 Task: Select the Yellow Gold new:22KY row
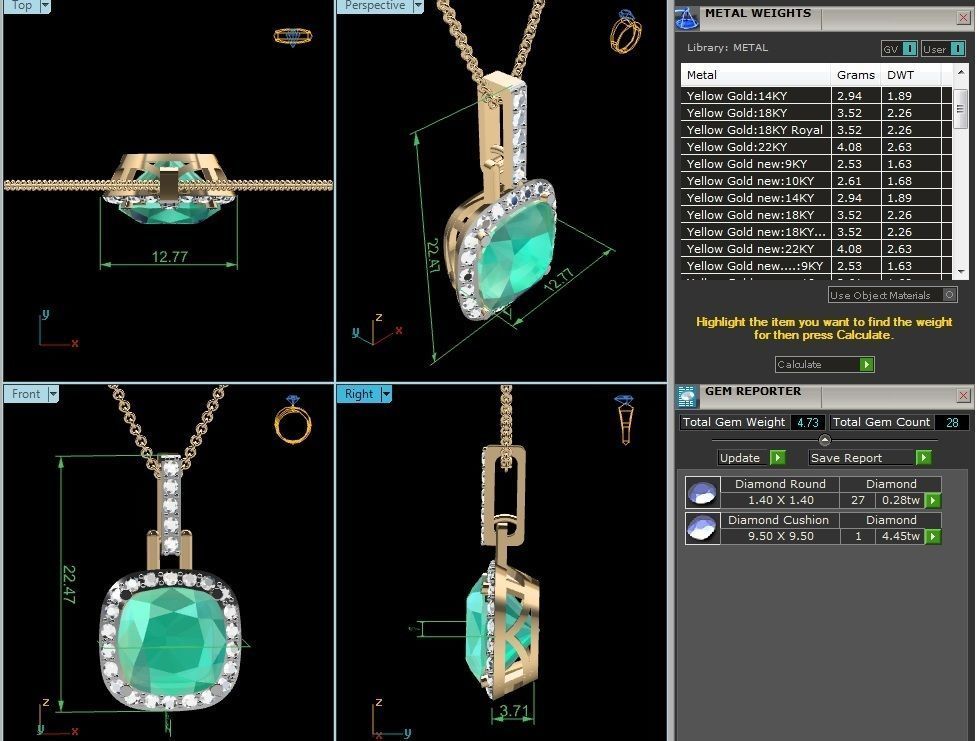[816, 249]
